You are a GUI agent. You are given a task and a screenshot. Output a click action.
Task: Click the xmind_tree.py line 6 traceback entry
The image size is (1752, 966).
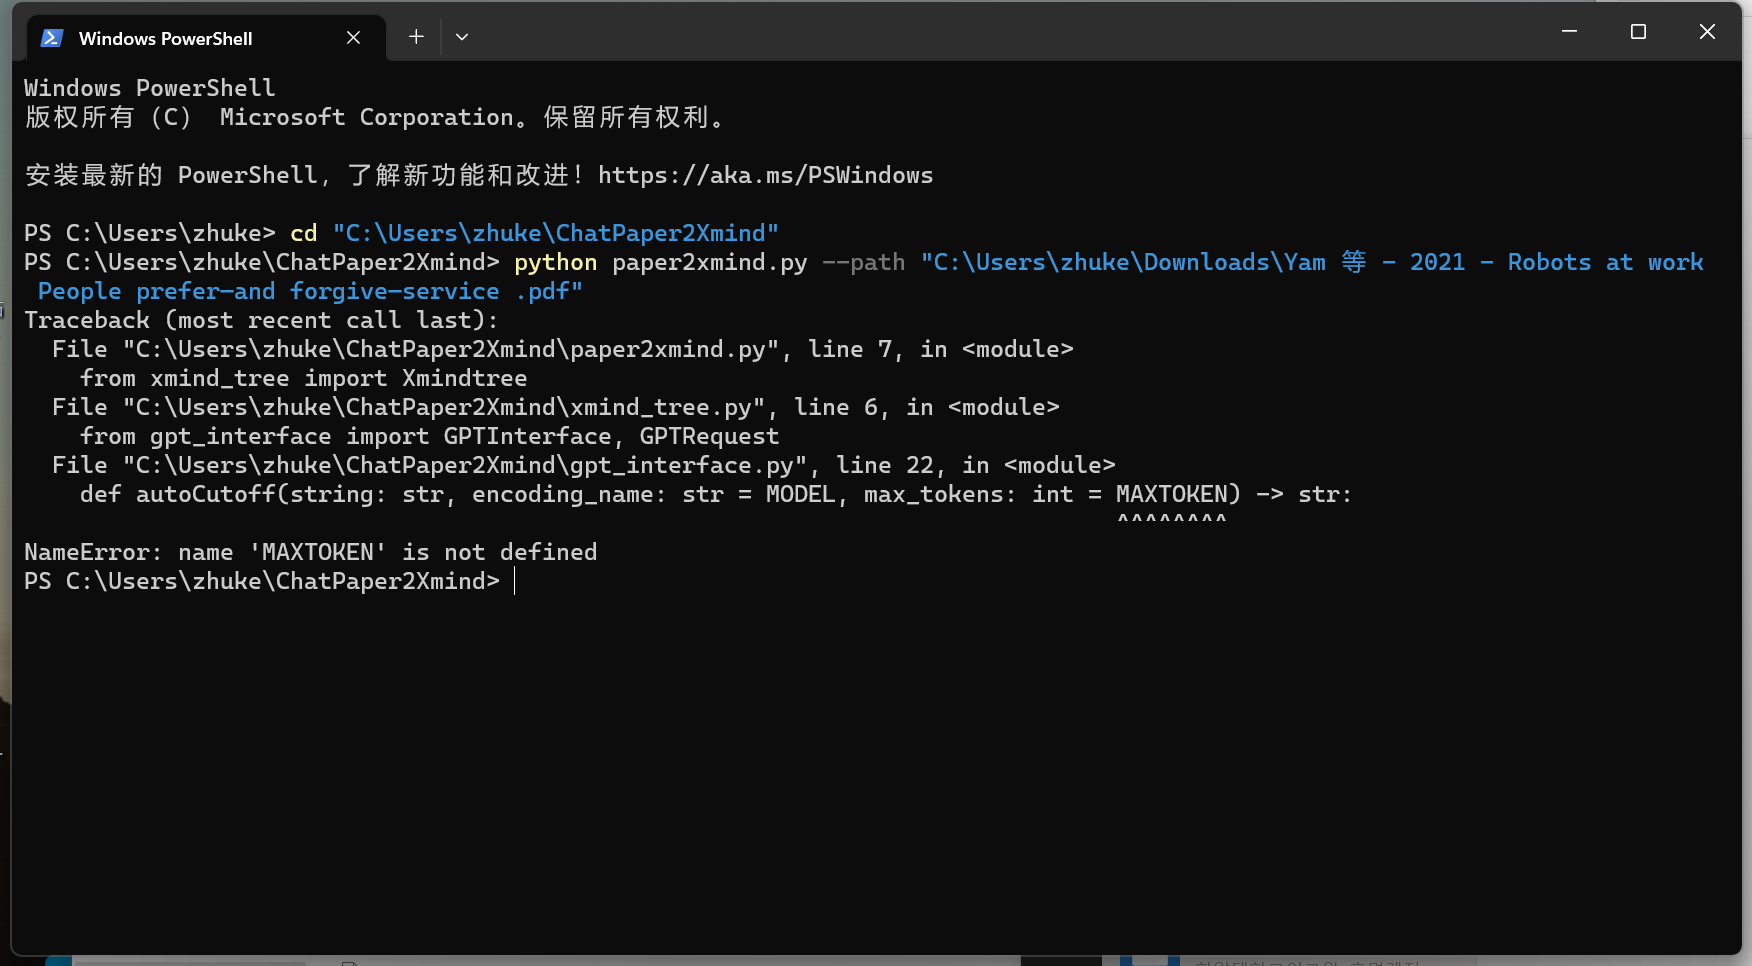click(x=555, y=407)
